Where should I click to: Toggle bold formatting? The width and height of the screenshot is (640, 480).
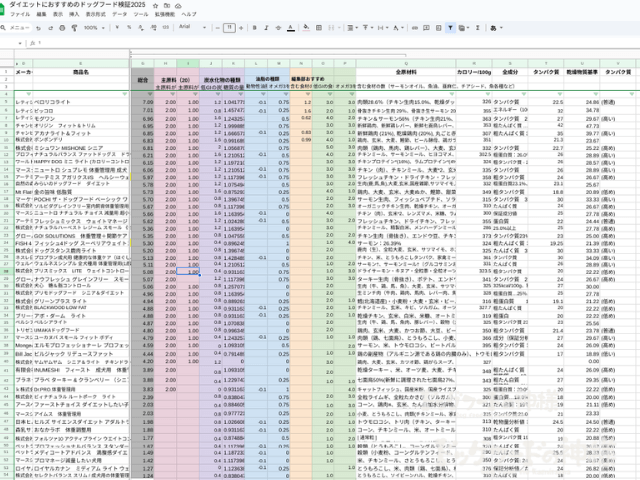click(x=255, y=28)
